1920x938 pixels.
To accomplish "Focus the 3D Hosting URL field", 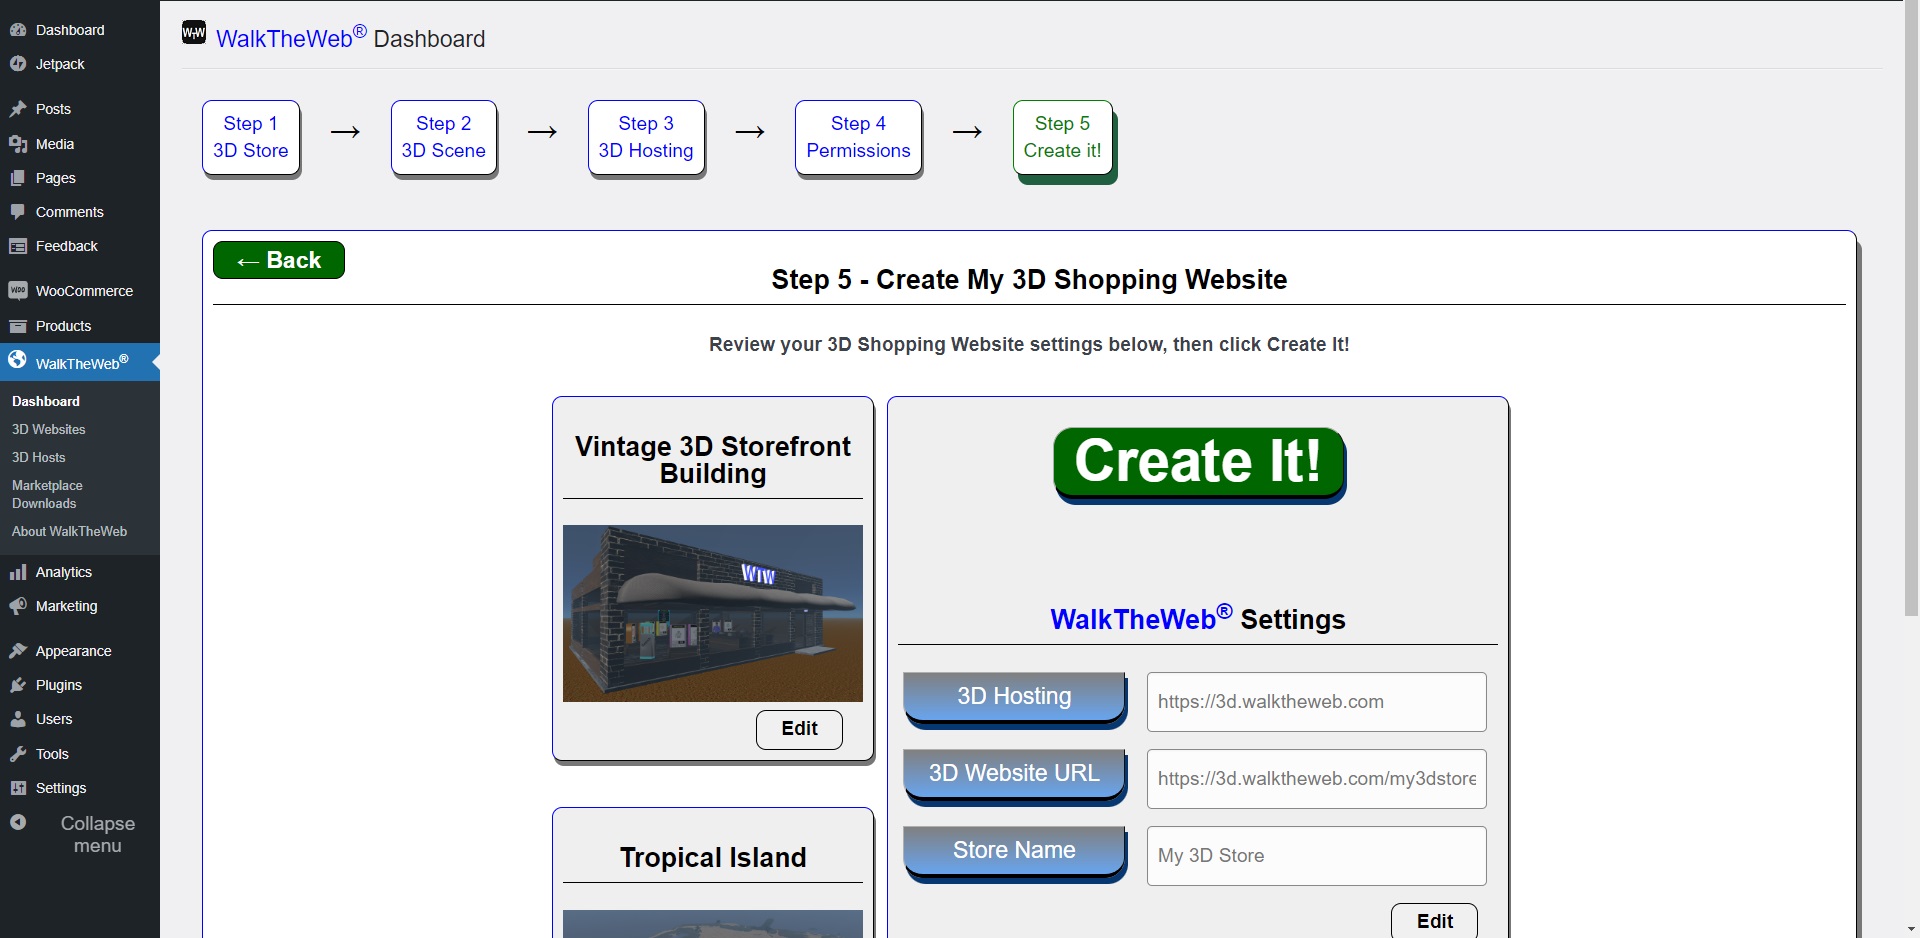I will (1316, 702).
